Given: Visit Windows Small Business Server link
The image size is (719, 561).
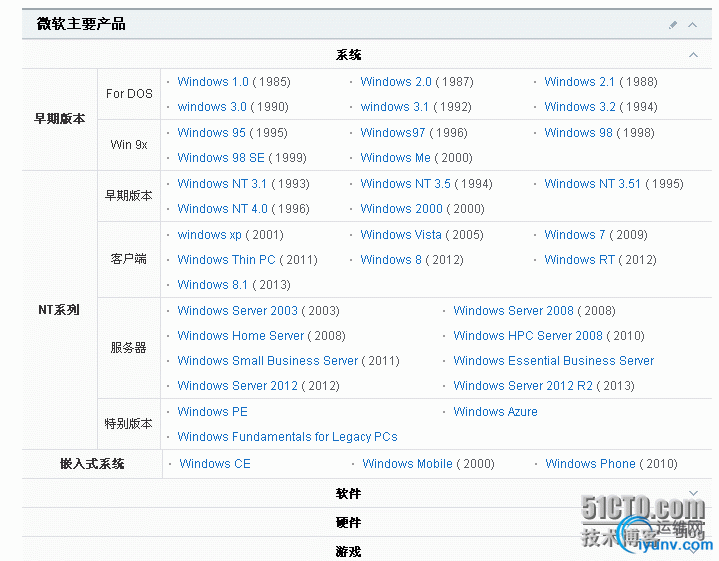Looking at the screenshot, I should tap(267, 361).
